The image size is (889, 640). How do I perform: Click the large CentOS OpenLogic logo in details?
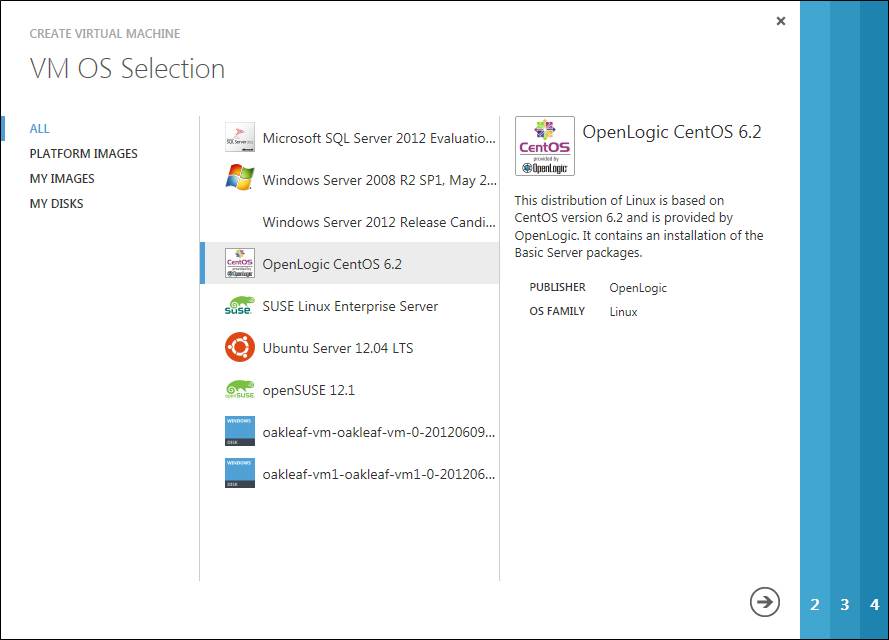coord(545,146)
